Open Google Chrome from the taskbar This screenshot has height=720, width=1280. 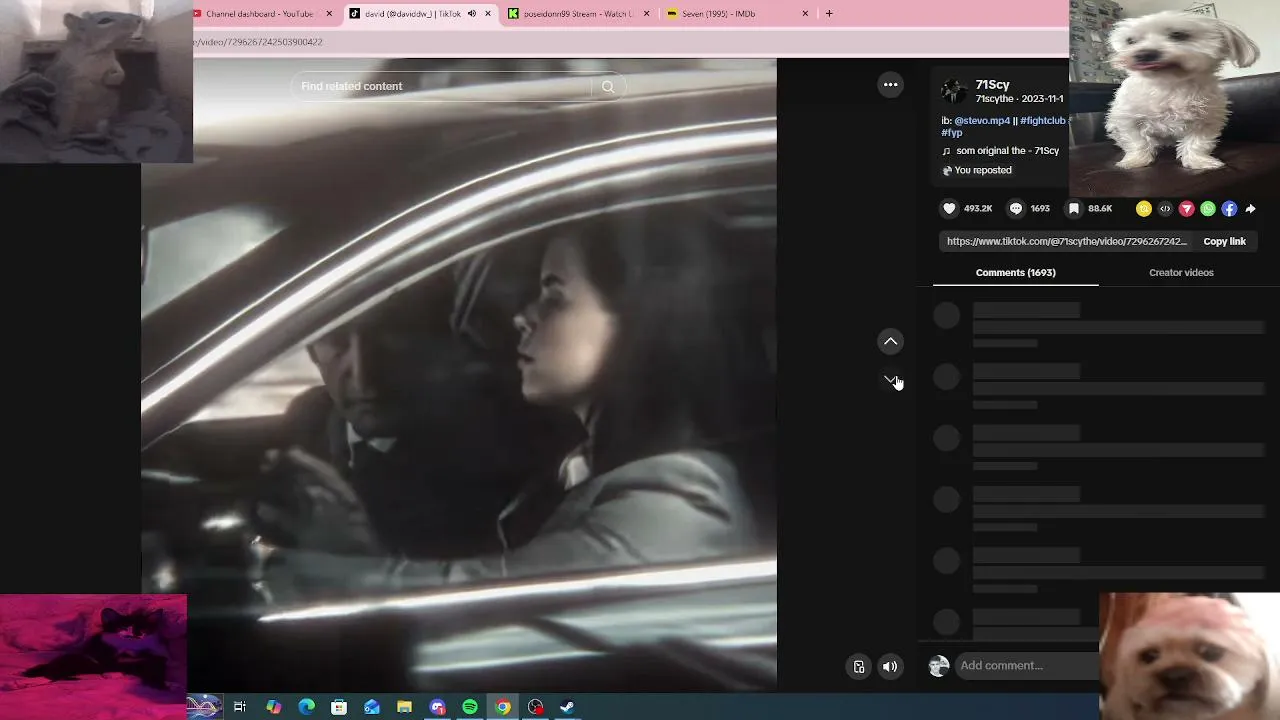[x=503, y=707]
